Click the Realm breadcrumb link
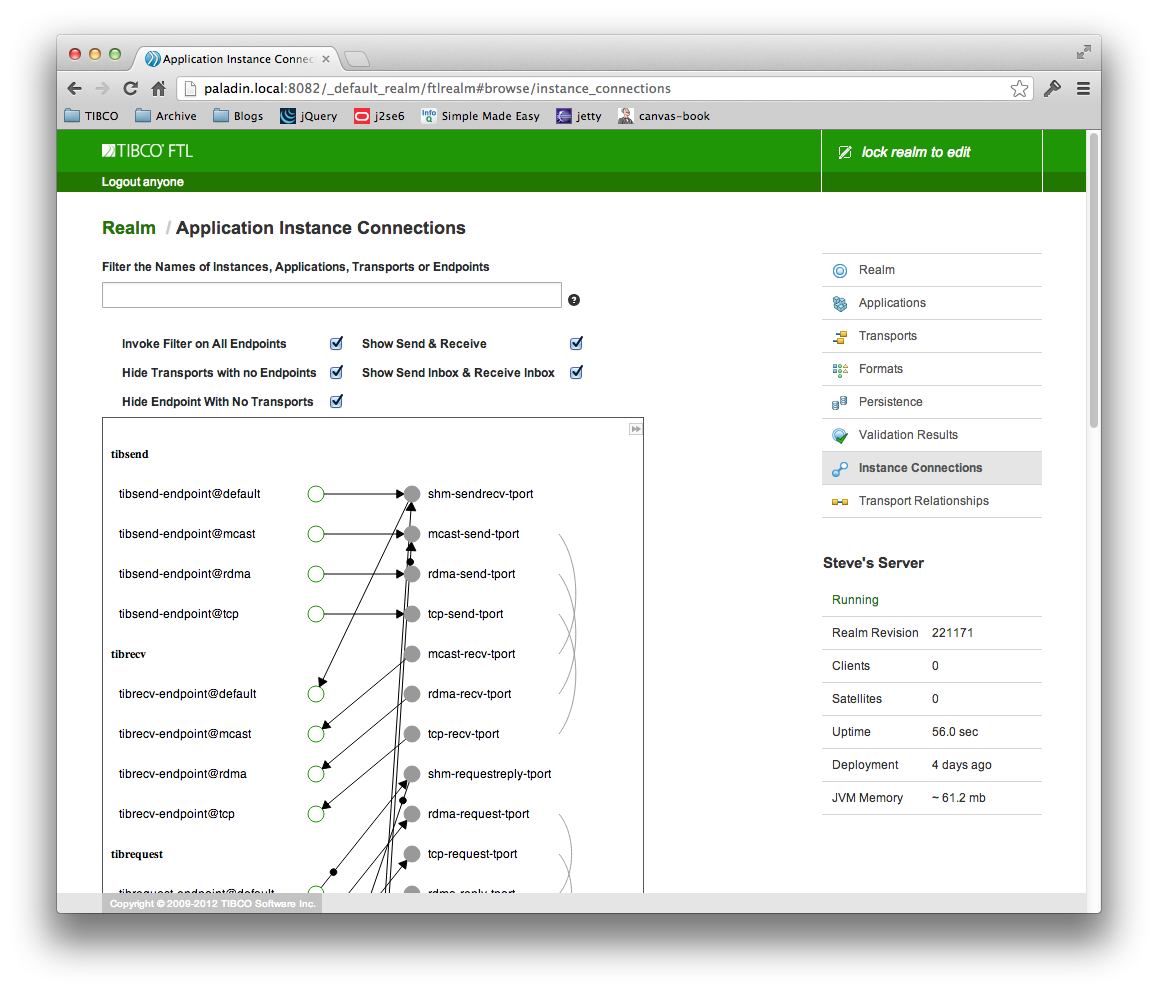Viewport: 1158px width, 992px height. coord(129,228)
